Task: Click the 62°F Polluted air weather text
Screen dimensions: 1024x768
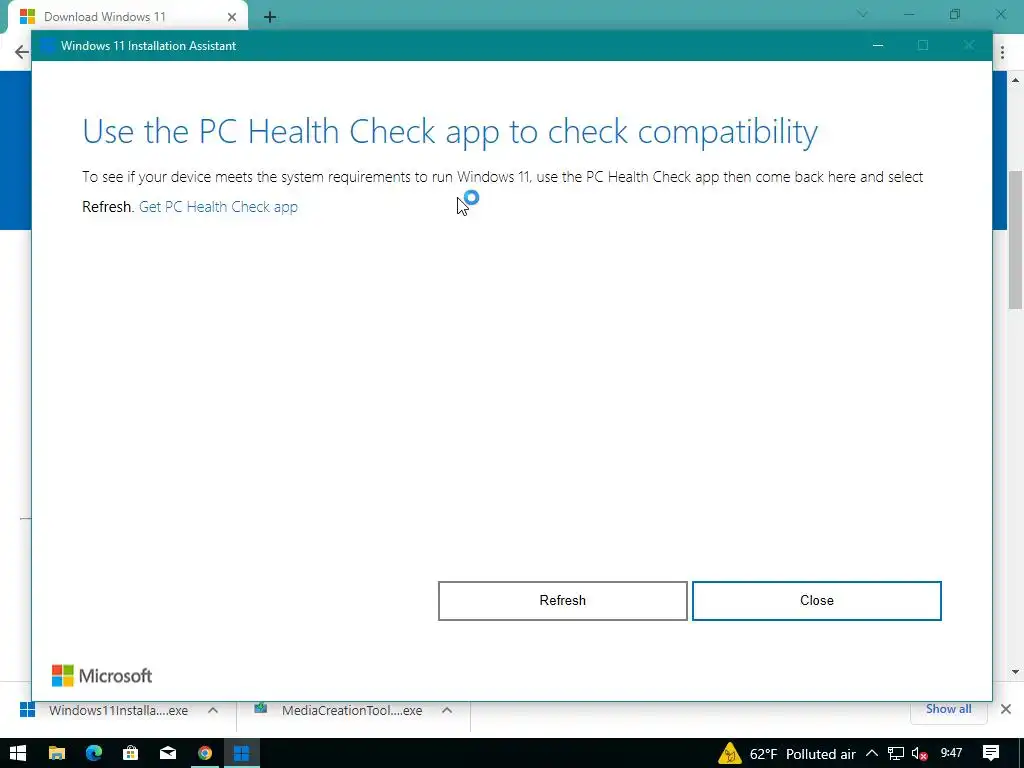Action: pos(803,754)
